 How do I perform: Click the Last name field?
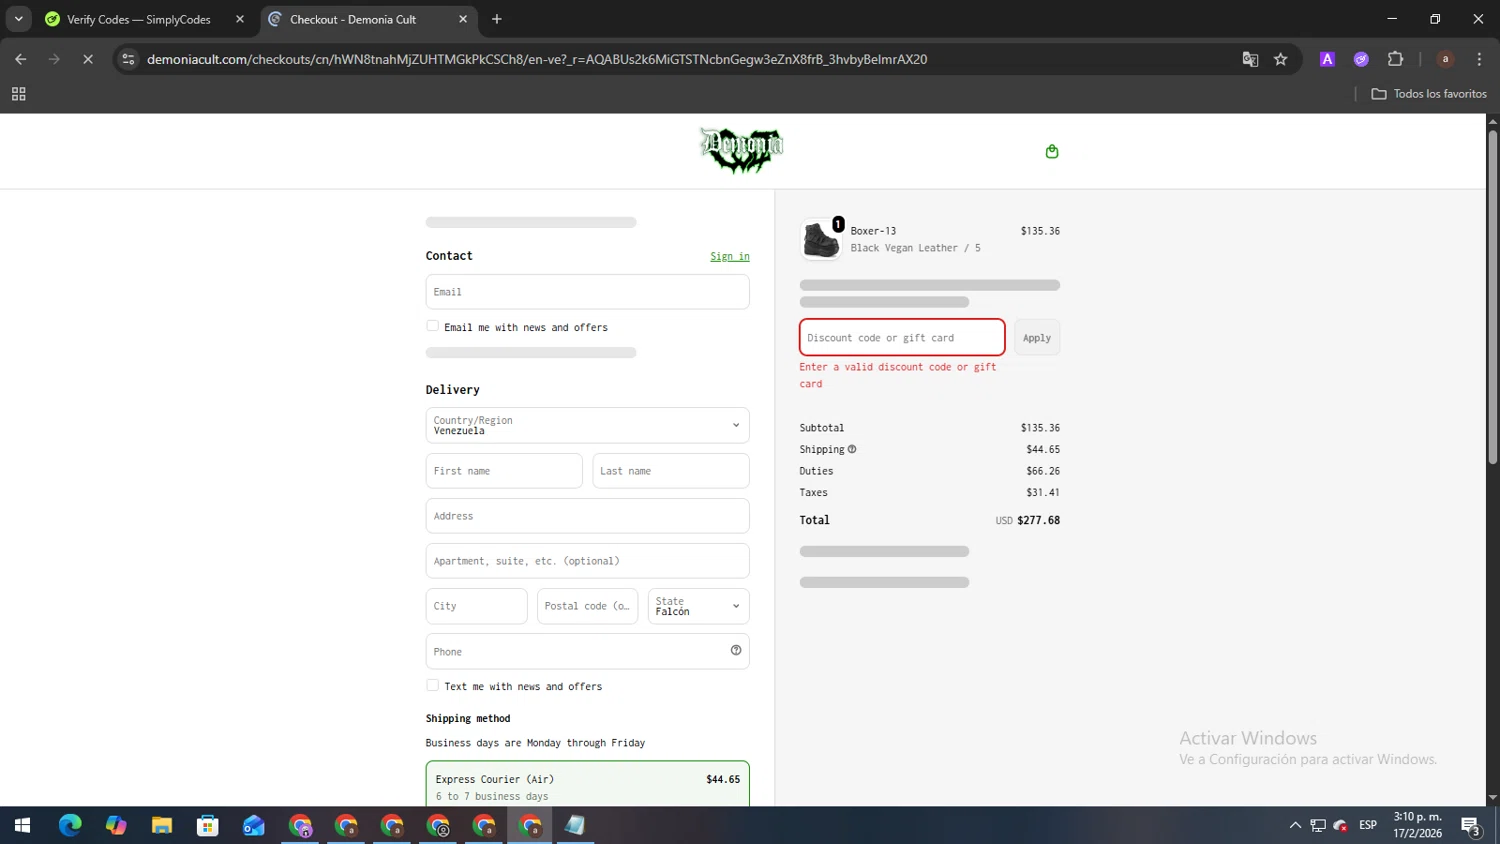pyautogui.click(x=671, y=471)
